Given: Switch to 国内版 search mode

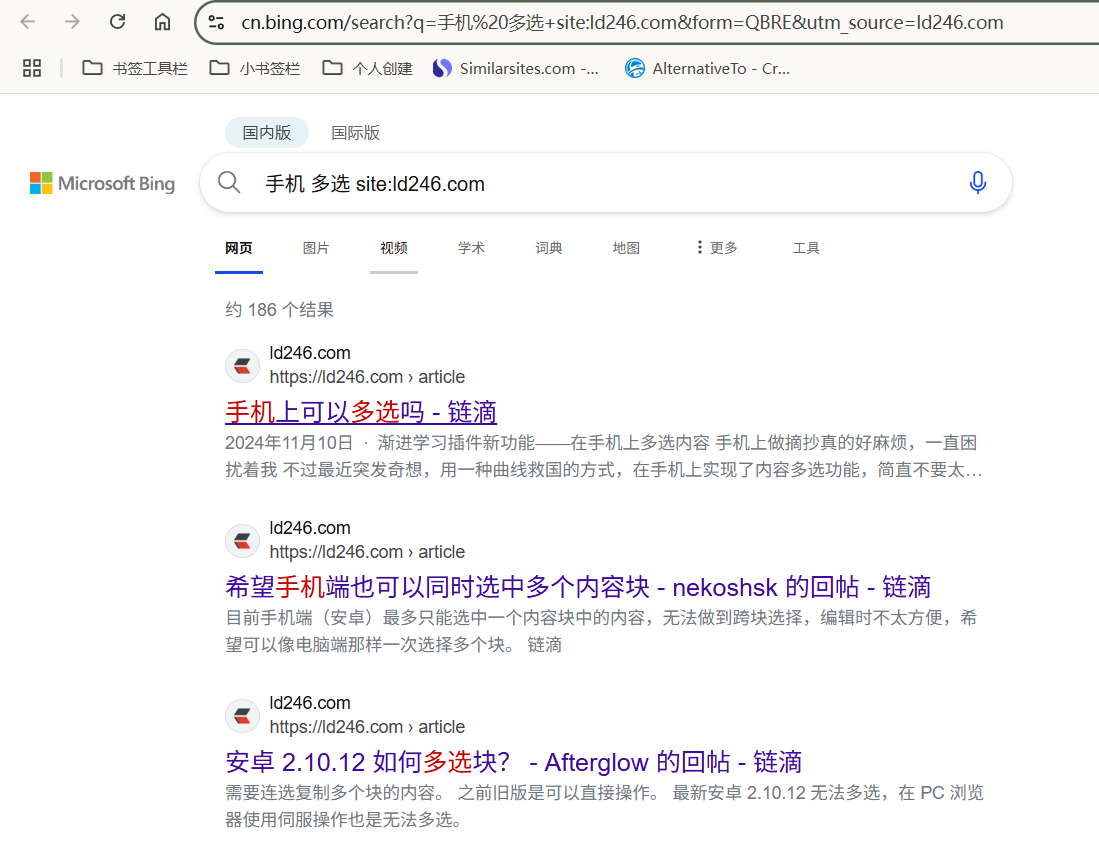Looking at the screenshot, I should click(266, 133).
